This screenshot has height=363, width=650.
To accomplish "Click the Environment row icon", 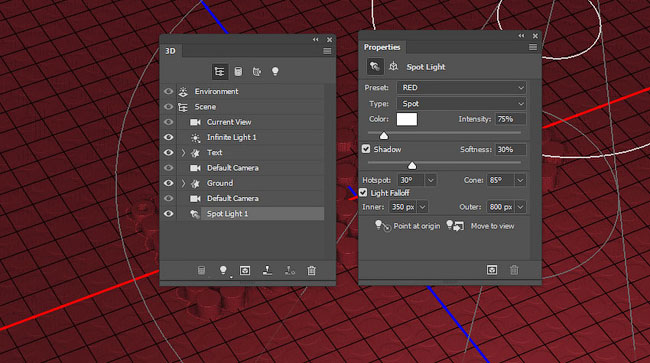I will [x=183, y=92].
